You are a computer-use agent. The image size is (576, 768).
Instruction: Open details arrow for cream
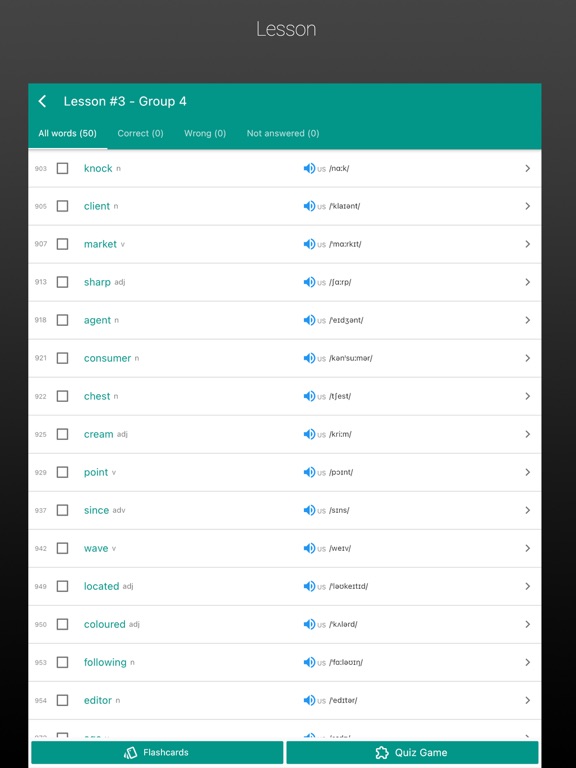pos(528,434)
